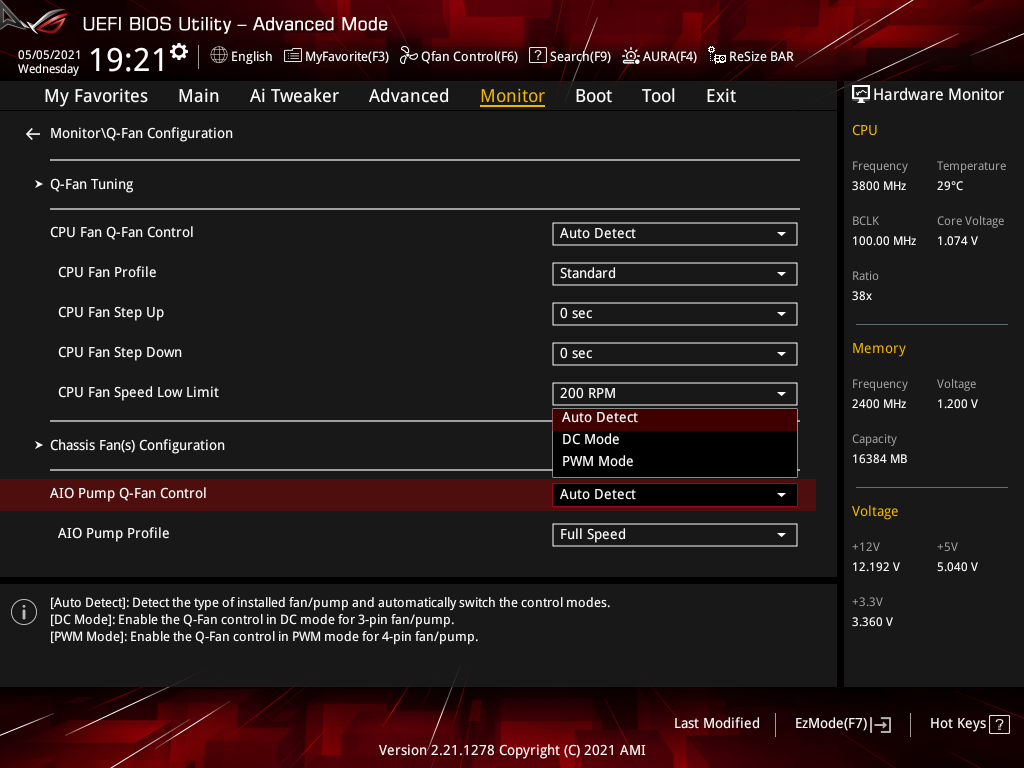The image size is (1024, 768).
Task: Click the back arrow beside Monitor\Q-Fan Configuration
Action: [33, 134]
